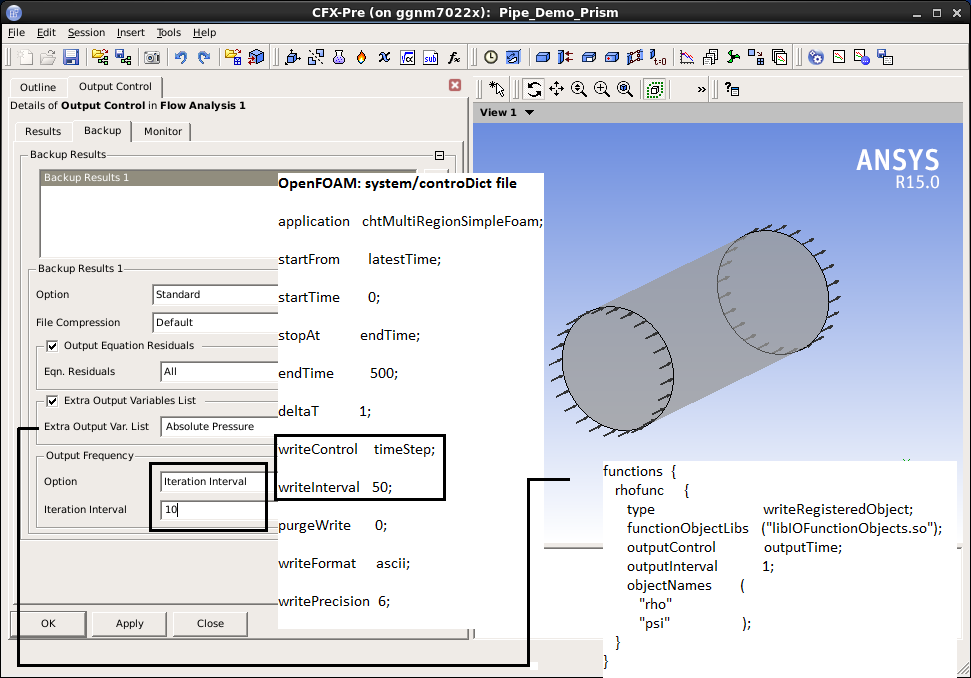The image size is (971, 678).
Task: Open the View 1 dropdown arrow
Action: point(529,113)
